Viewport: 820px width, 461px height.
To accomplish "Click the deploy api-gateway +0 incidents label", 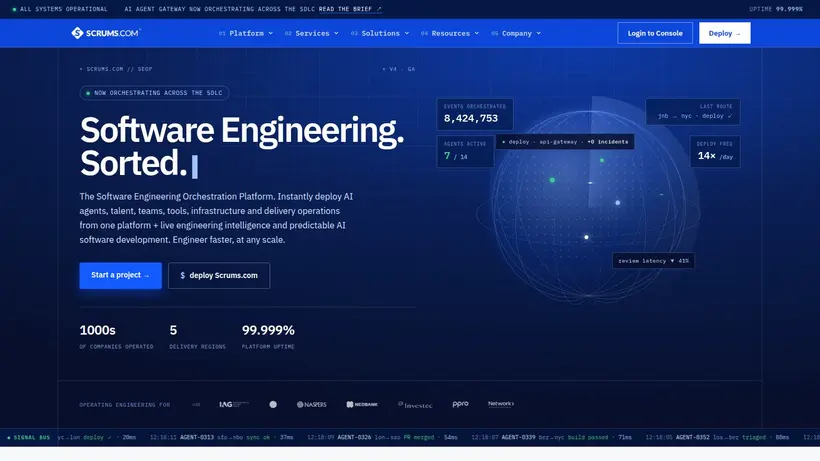I will [x=565, y=142].
